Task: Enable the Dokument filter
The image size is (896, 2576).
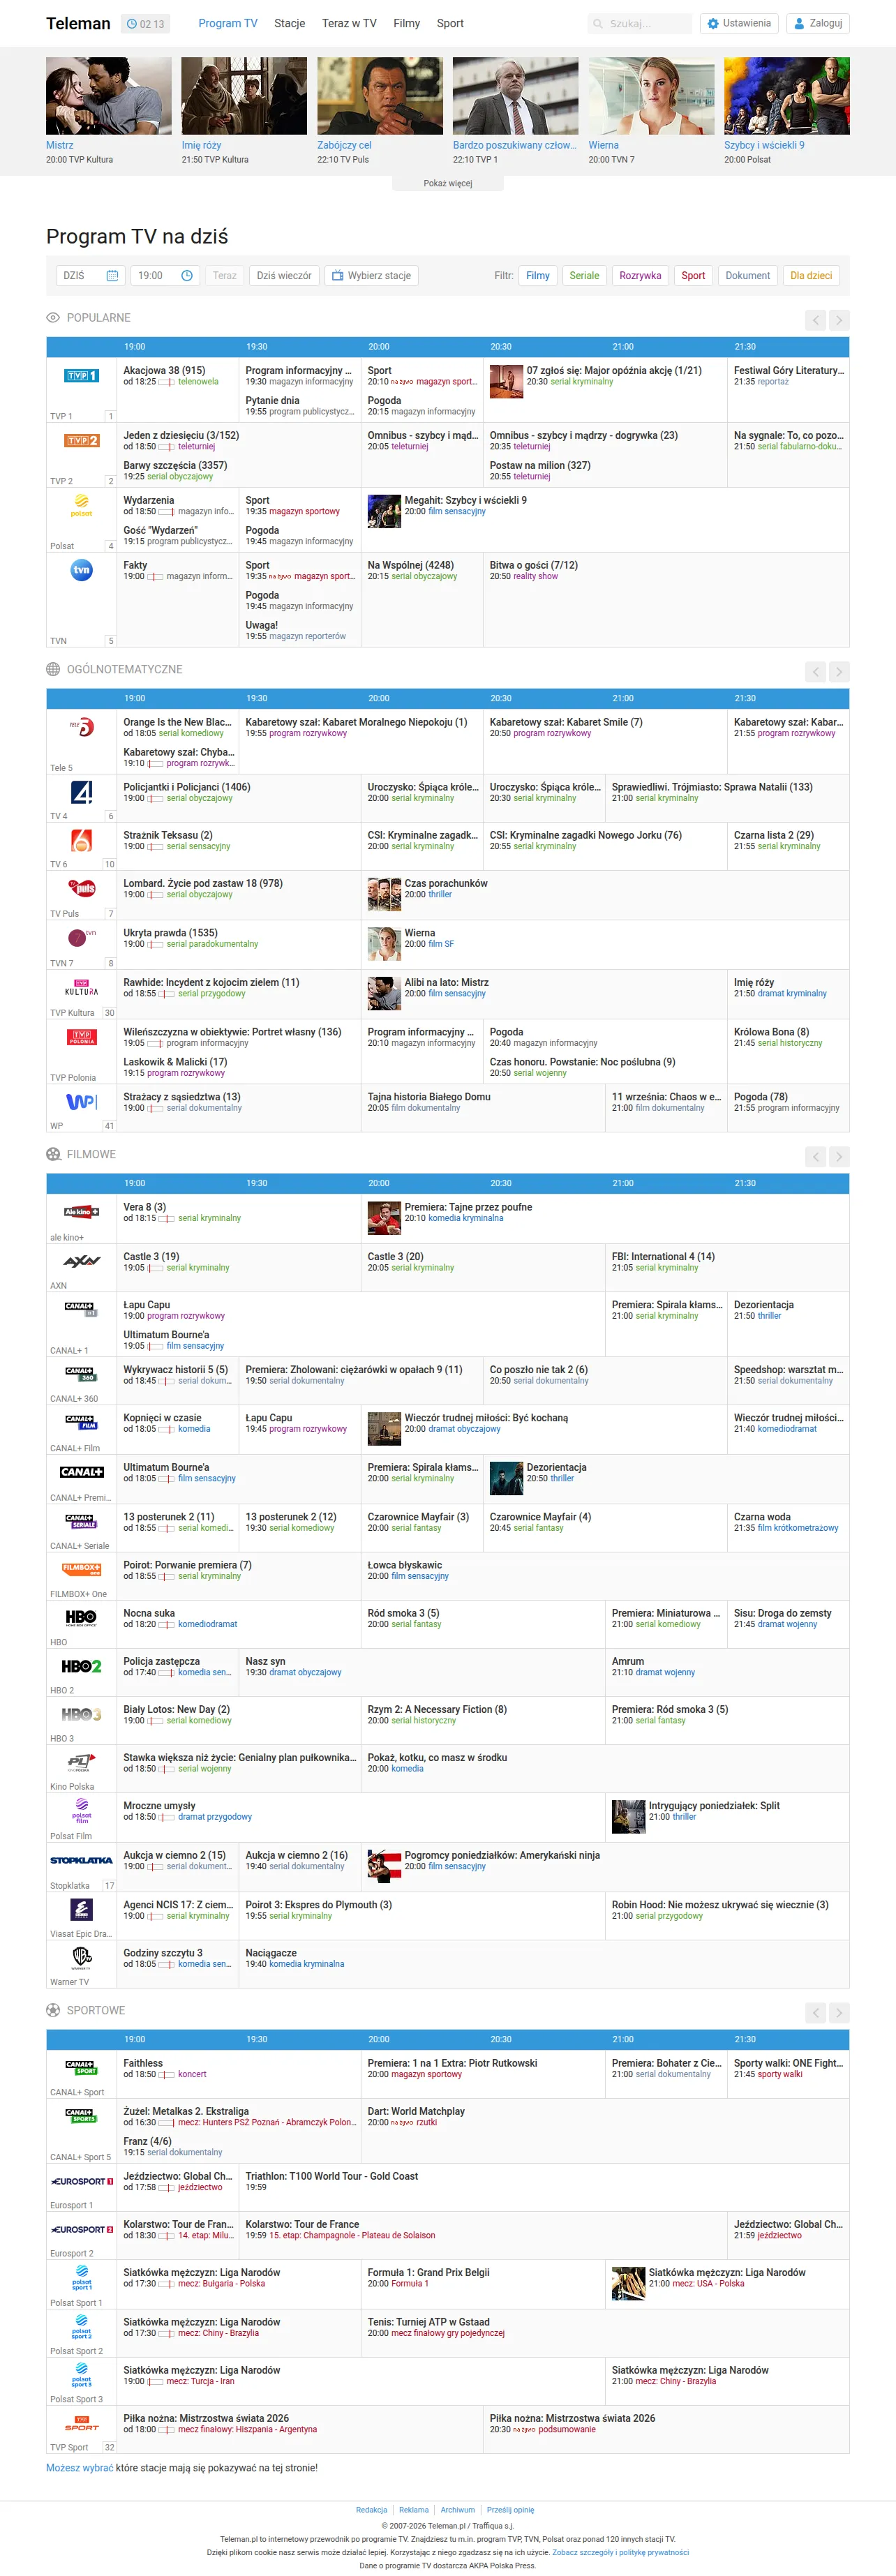Action: click(x=748, y=276)
